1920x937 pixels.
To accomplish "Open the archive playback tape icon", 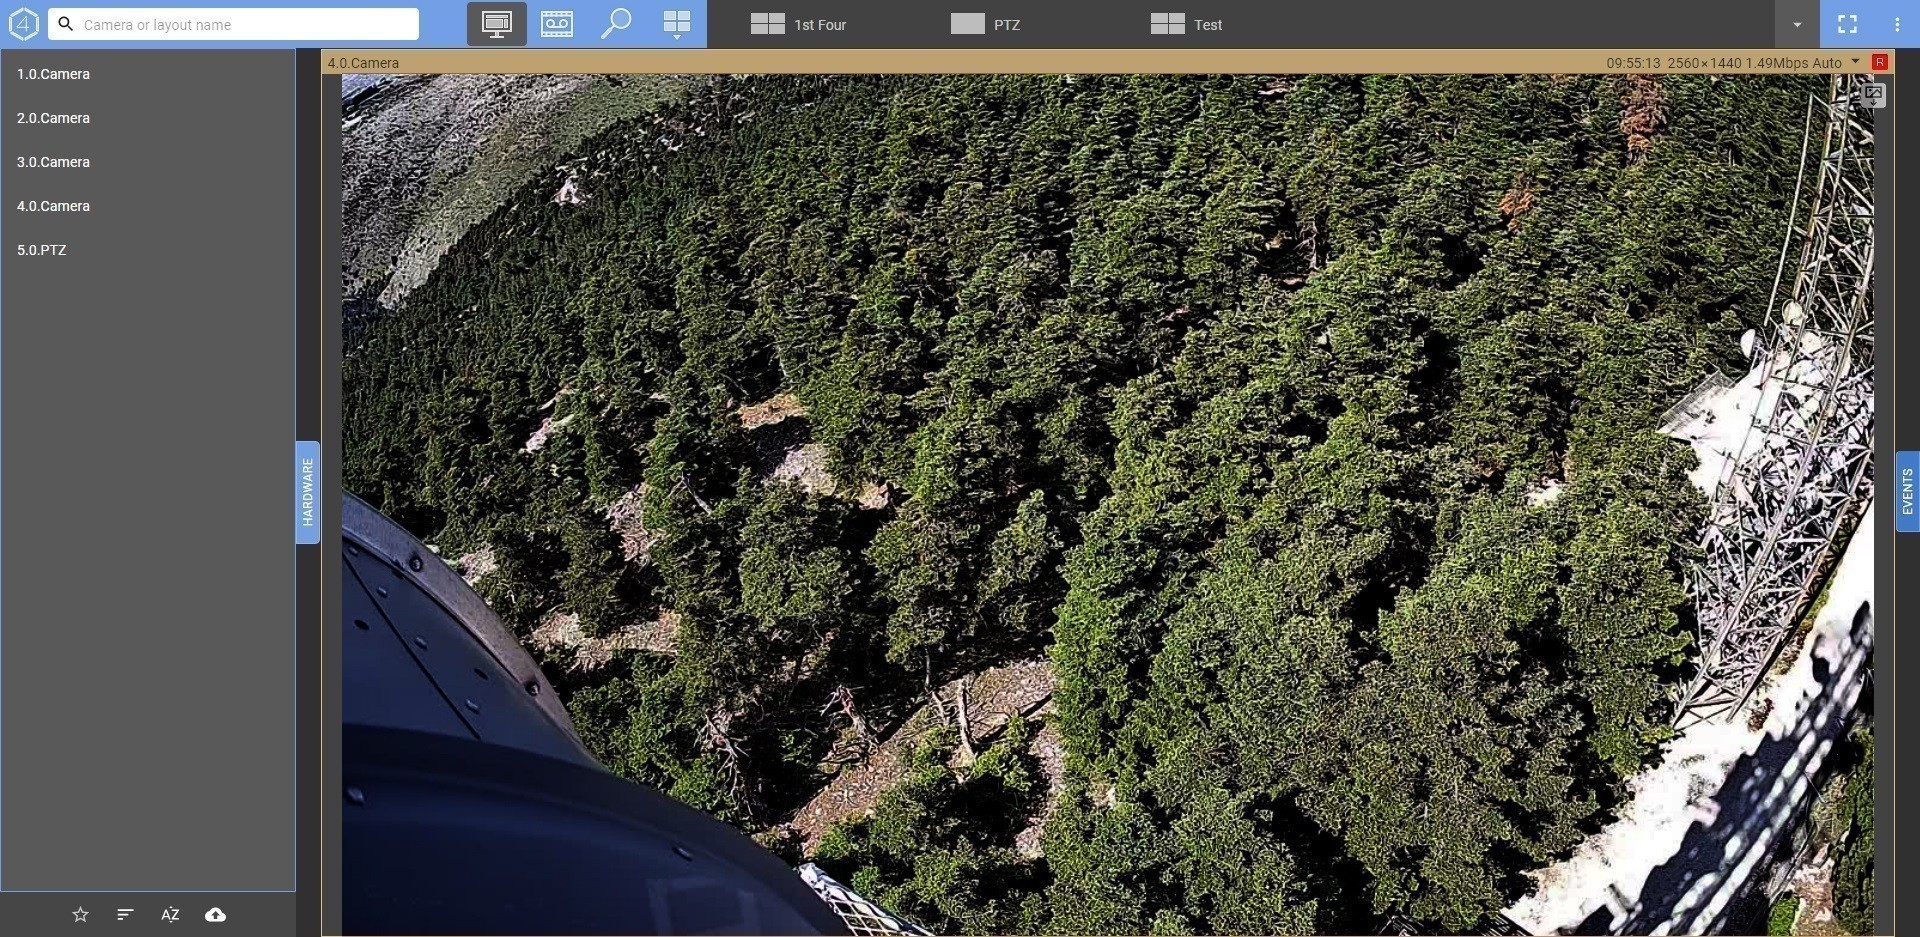I will pos(556,24).
